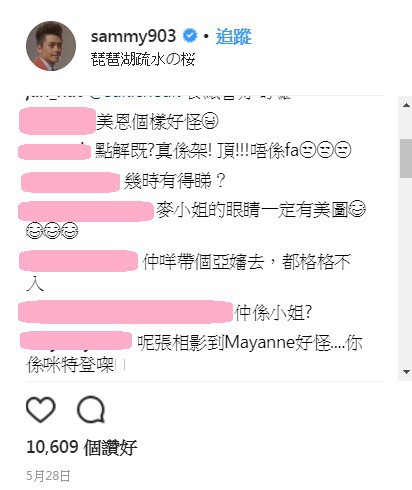Open the sammy903 username link
Screen dimensions: 412x490
point(133,36)
